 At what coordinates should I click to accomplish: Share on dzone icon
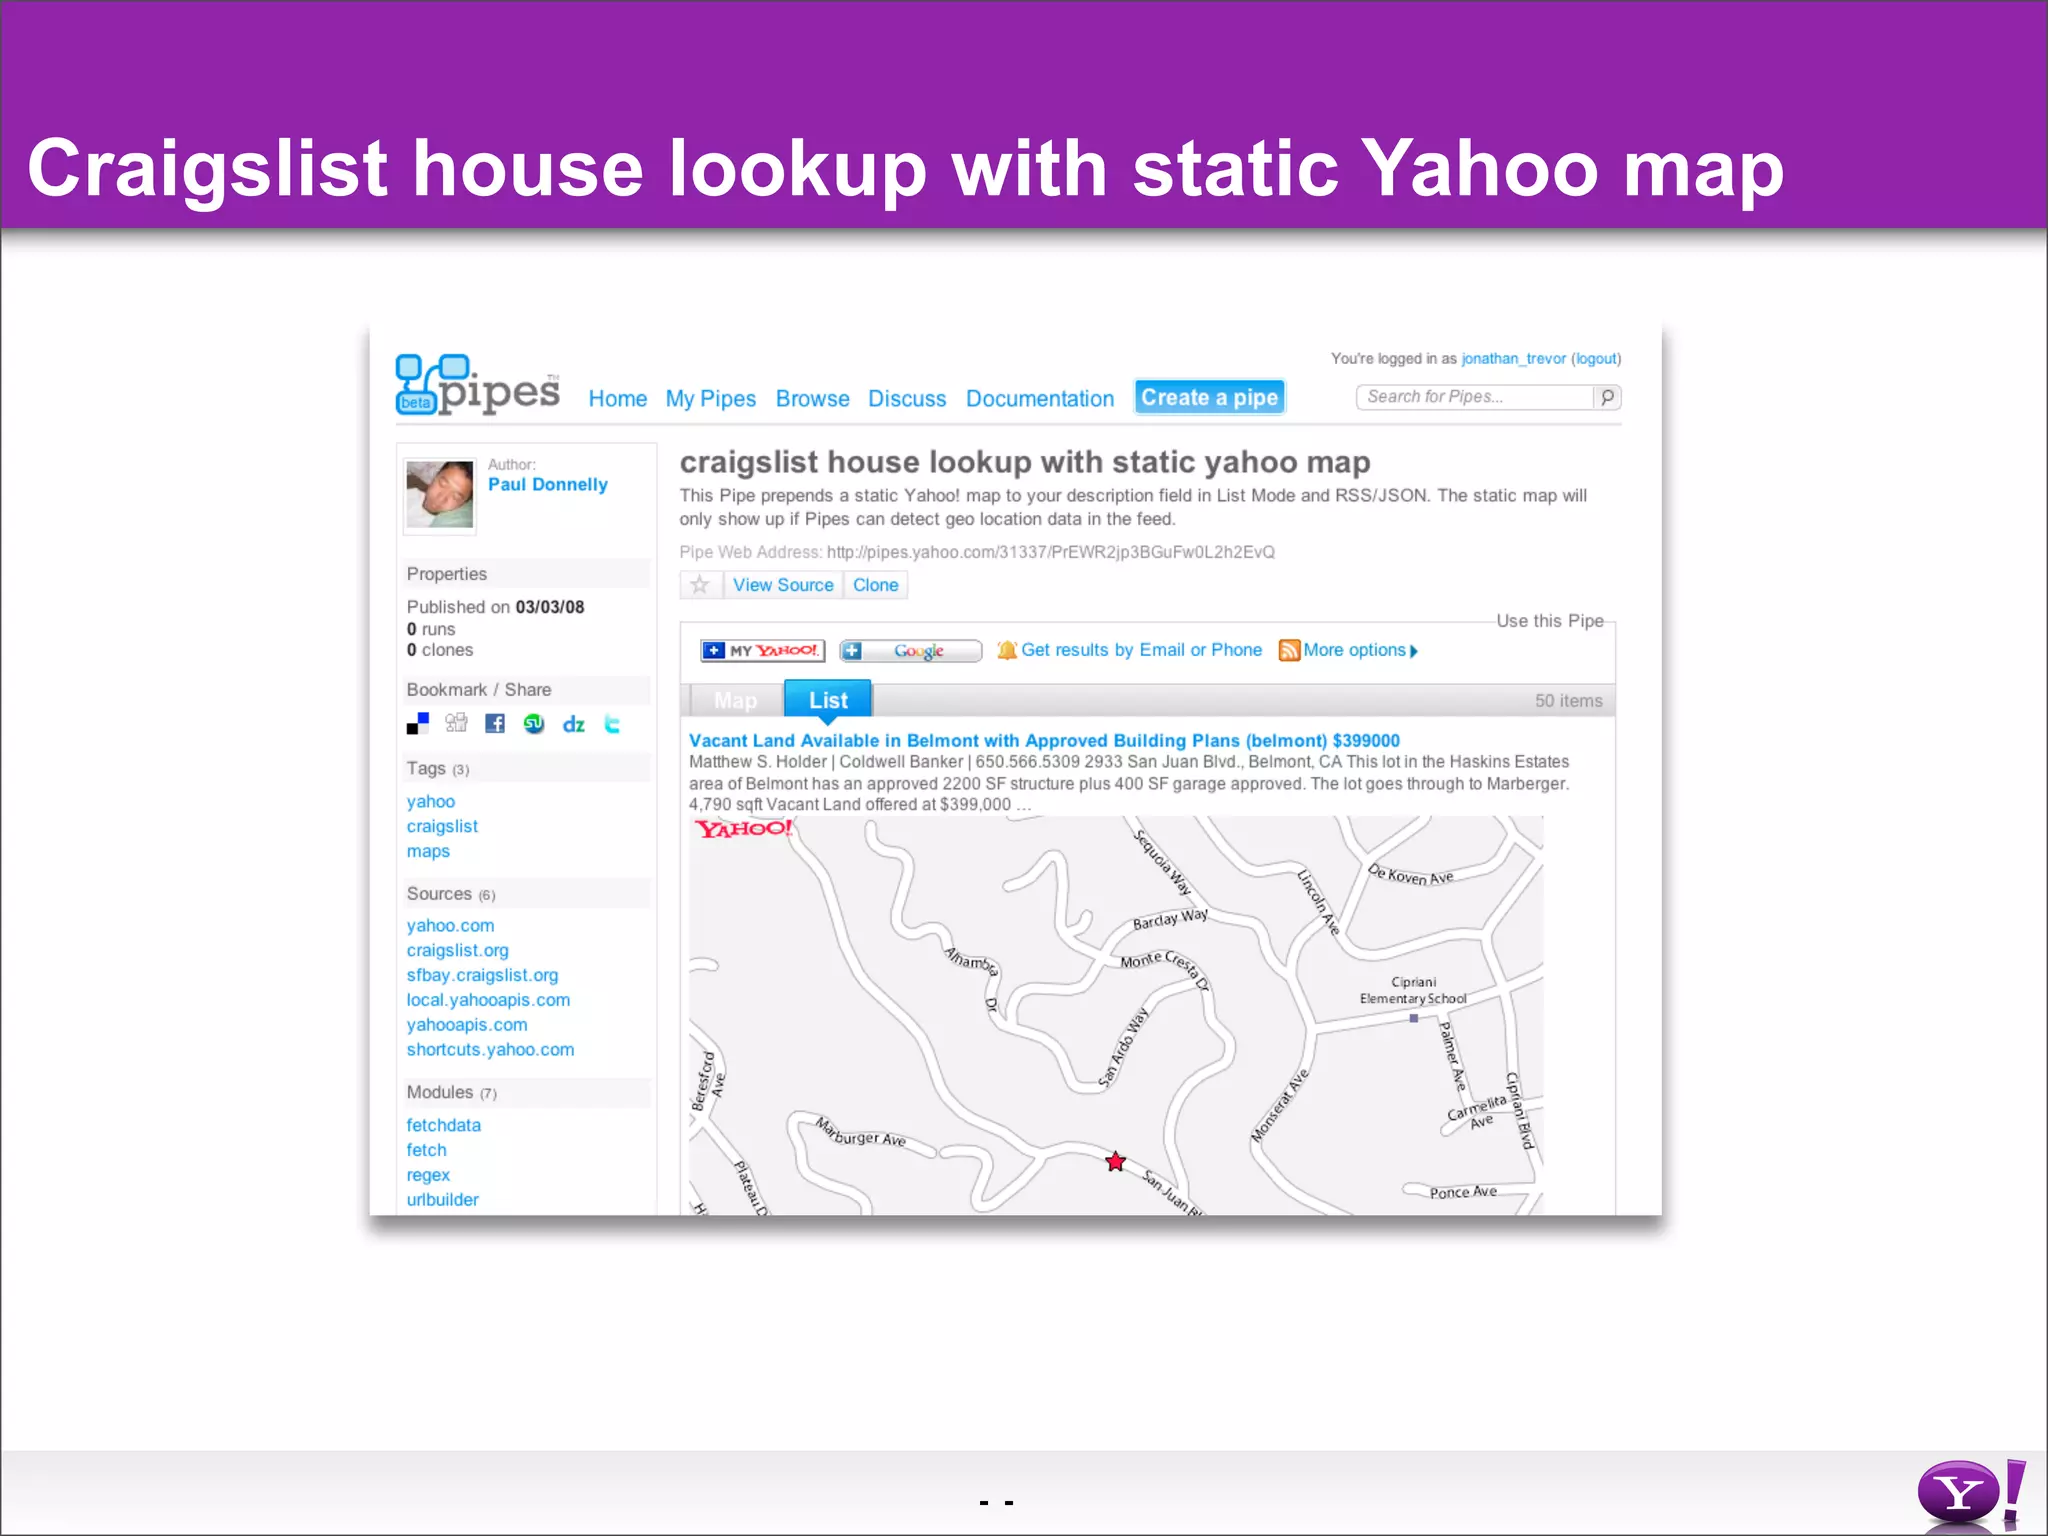[x=574, y=723]
